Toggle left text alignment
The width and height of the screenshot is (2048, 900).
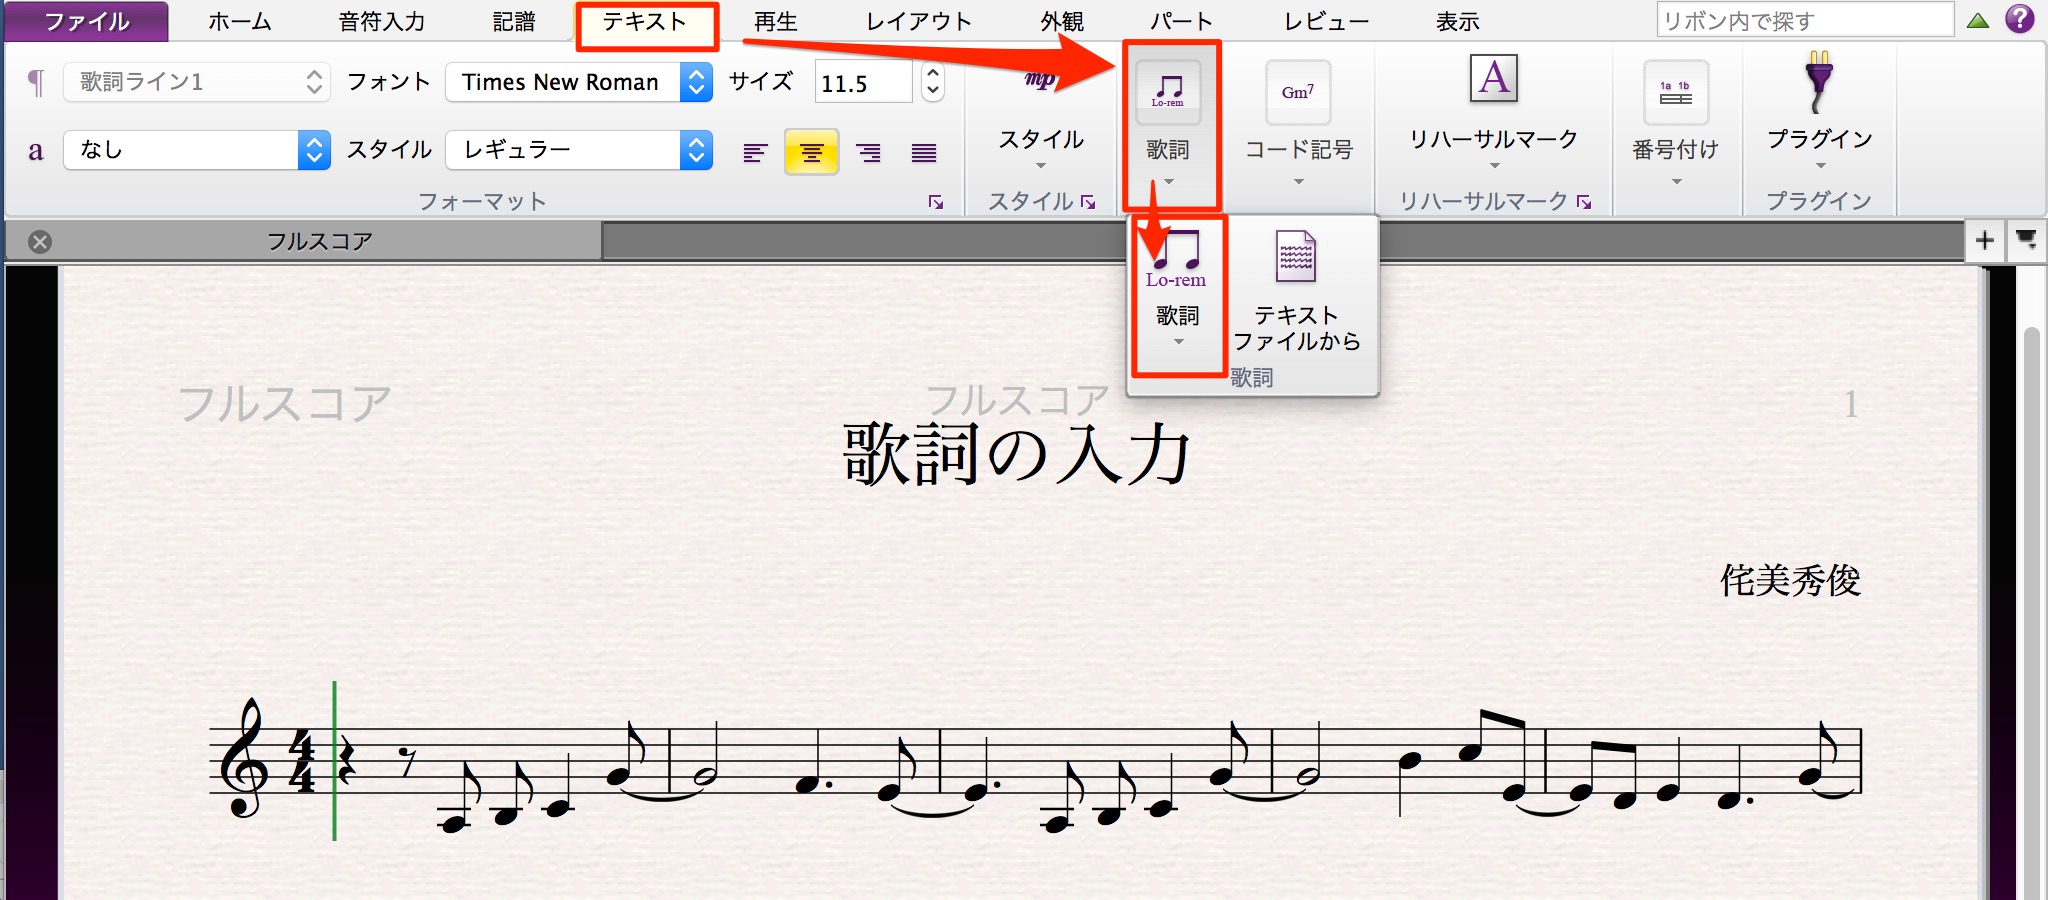[x=755, y=152]
